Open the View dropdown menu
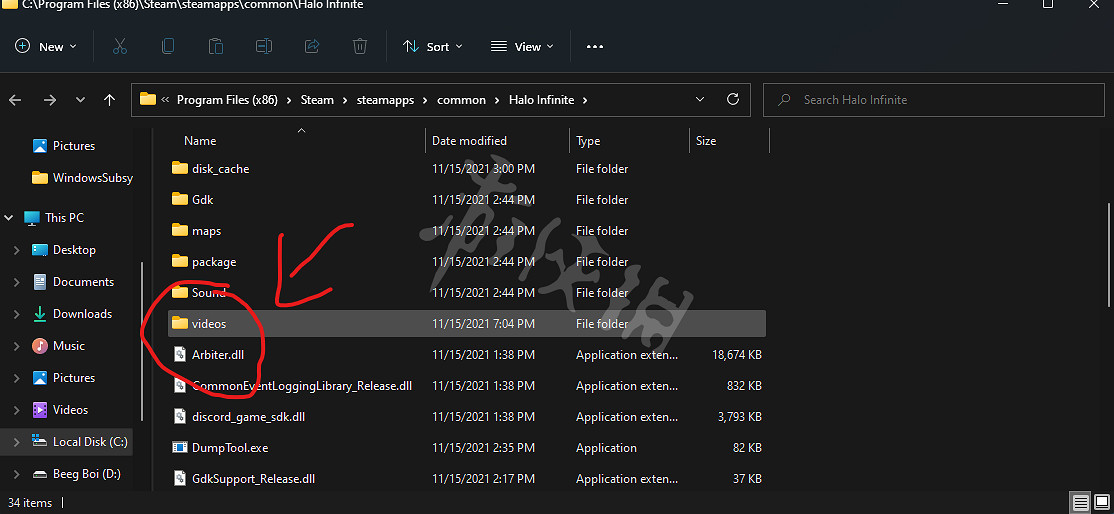1114x514 pixels. point(516,46)
